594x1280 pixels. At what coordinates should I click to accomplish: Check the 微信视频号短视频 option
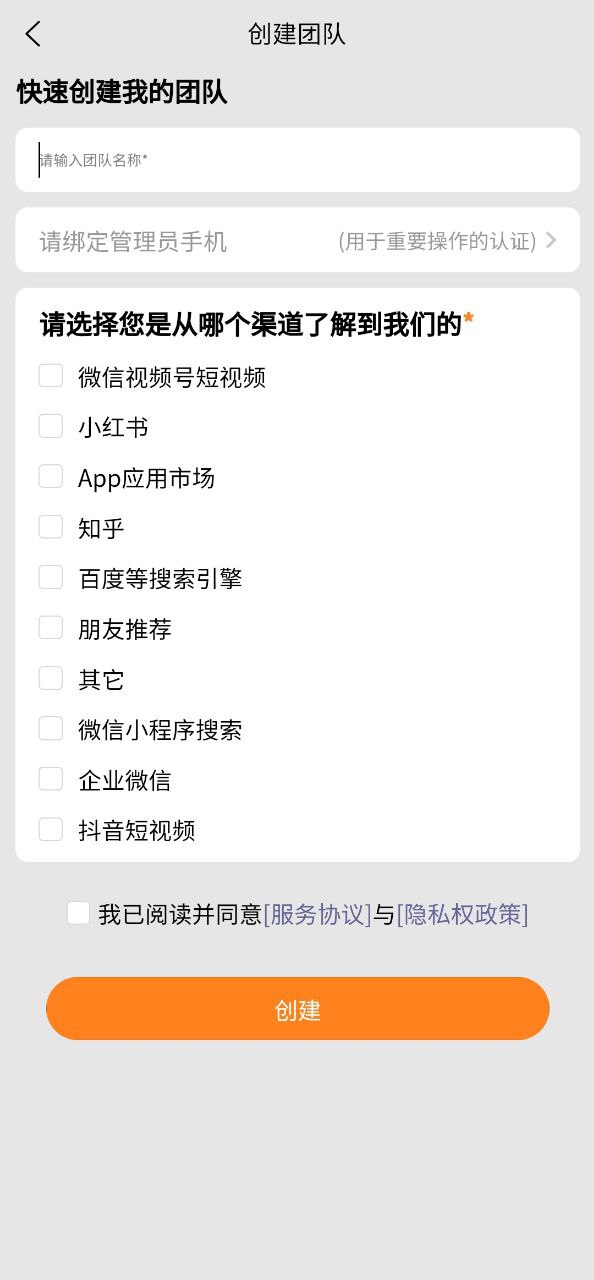(x=51, y=376)
